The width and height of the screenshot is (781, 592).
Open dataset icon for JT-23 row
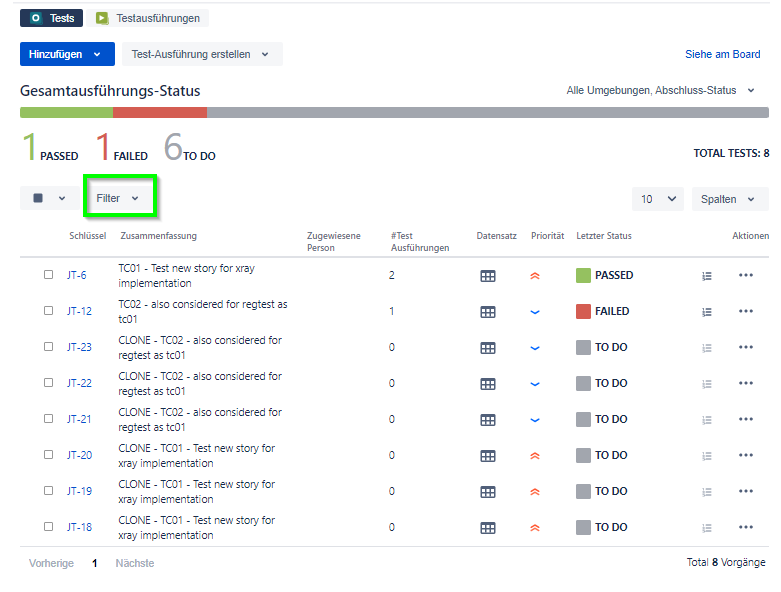[x=488, y=348]
